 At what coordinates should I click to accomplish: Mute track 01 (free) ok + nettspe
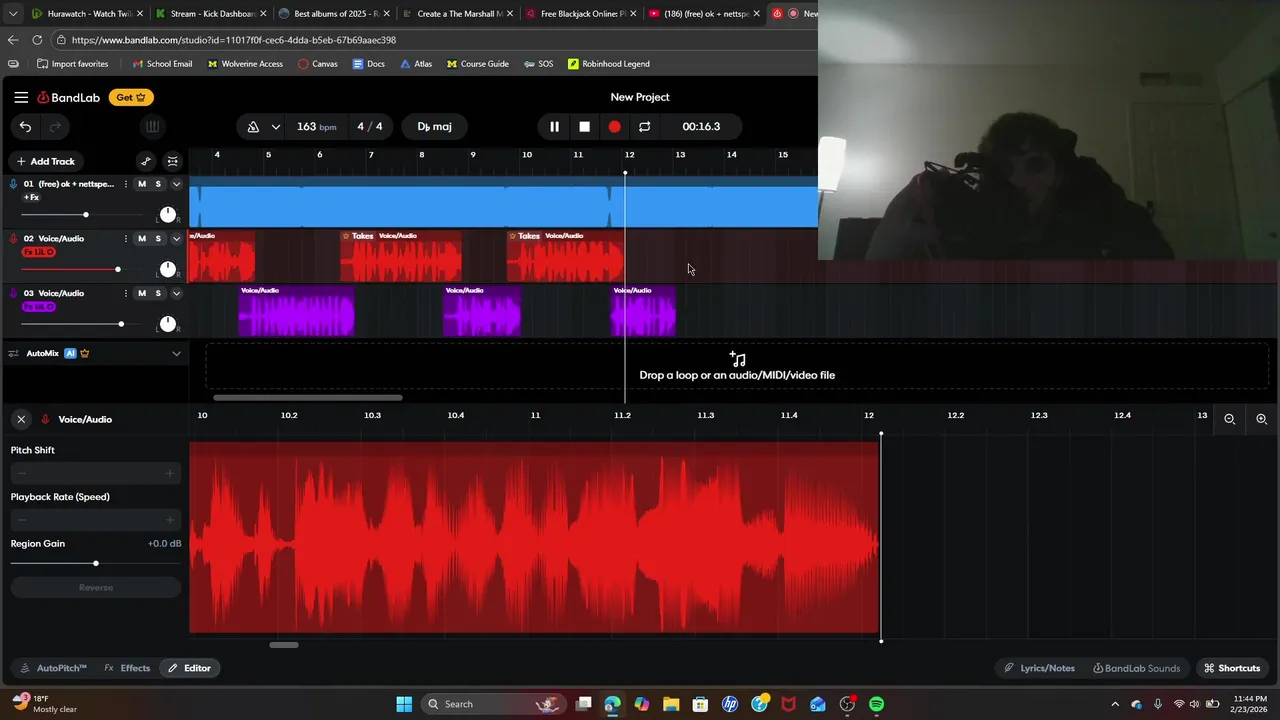pos(142,184)
